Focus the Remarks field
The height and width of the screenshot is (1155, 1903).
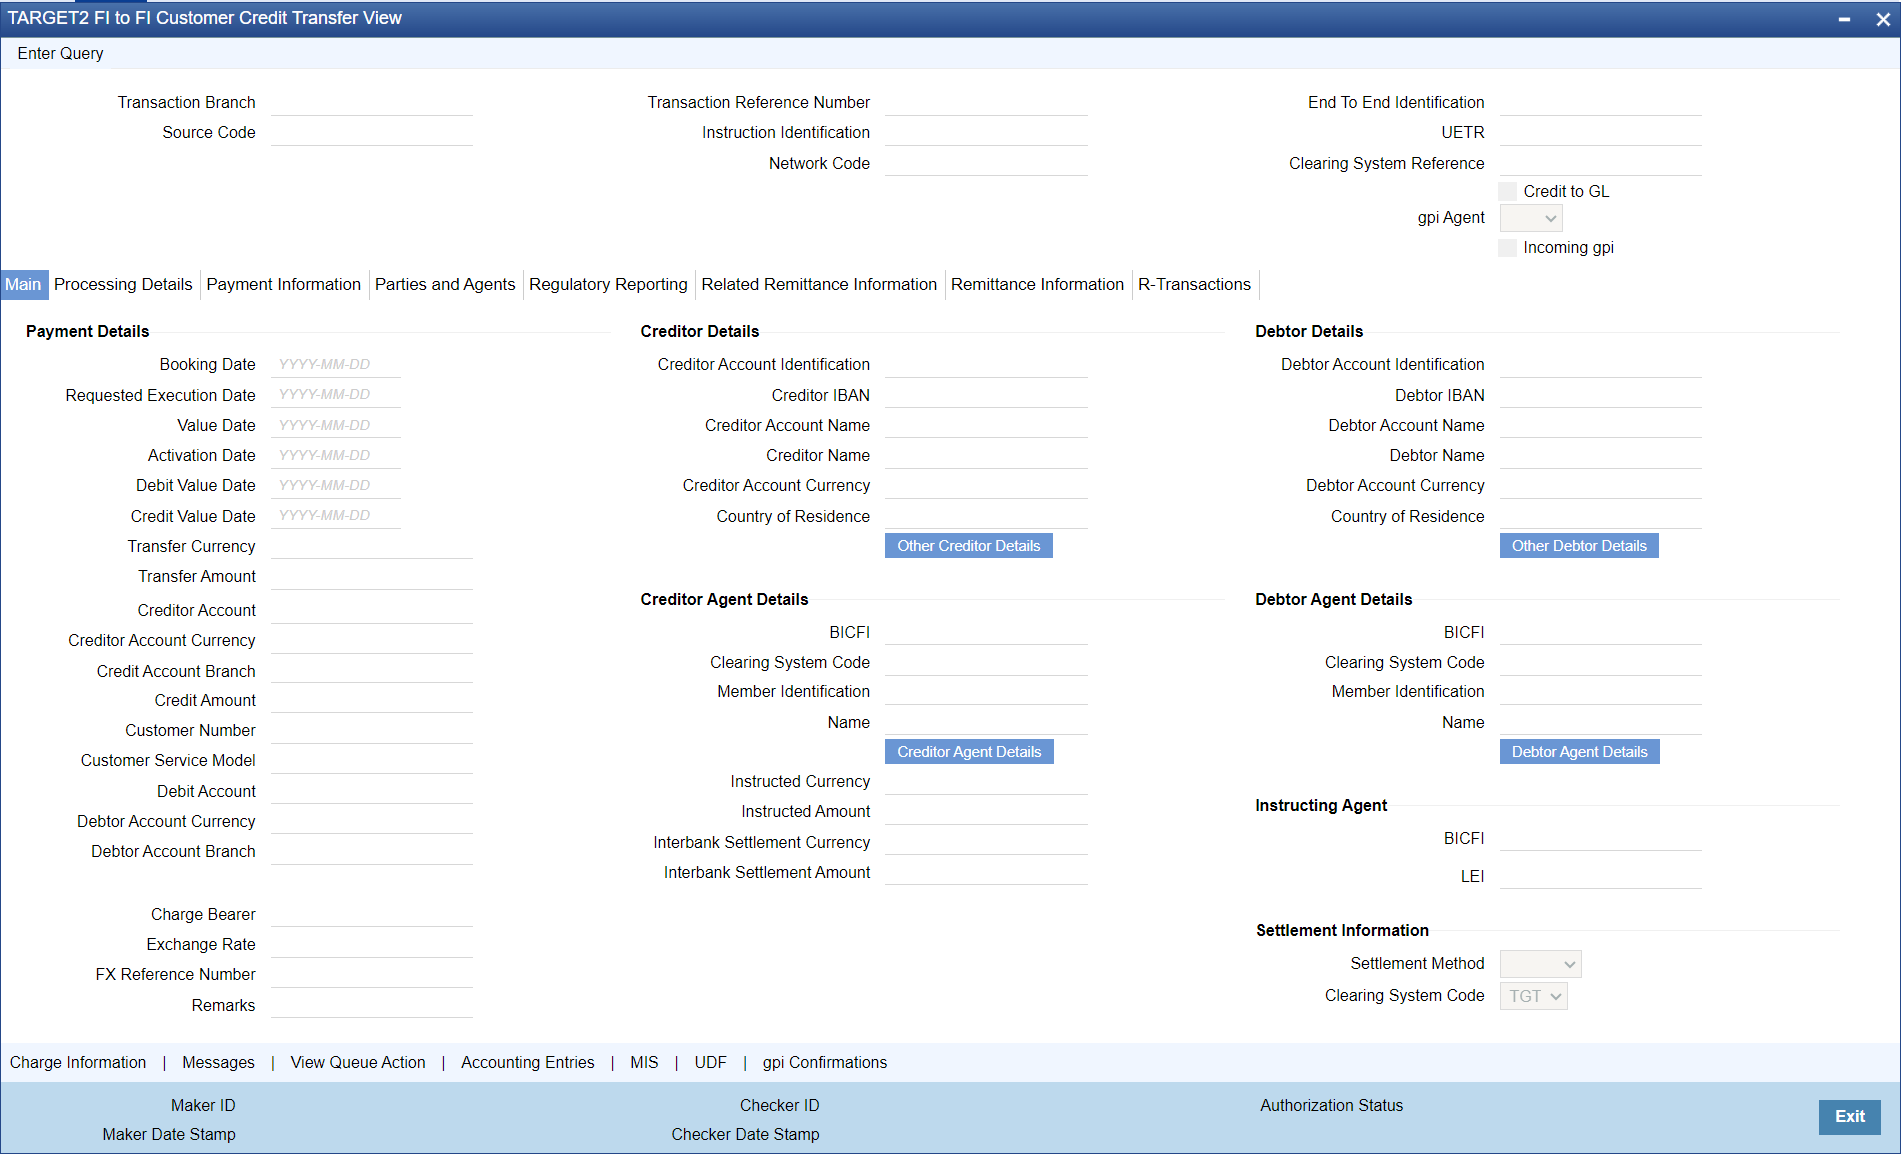[372, 1006]
